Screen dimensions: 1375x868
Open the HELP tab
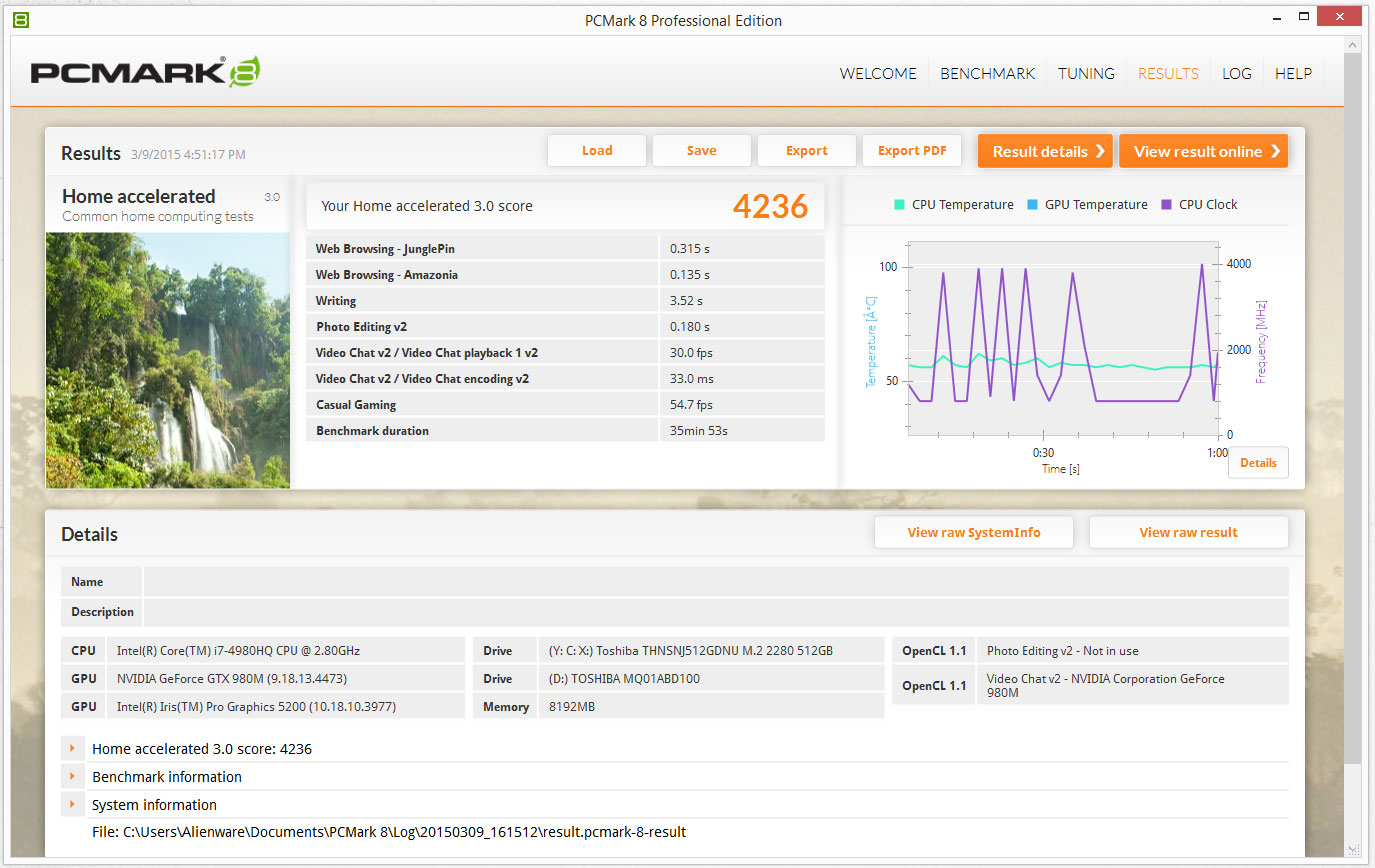1293,73
